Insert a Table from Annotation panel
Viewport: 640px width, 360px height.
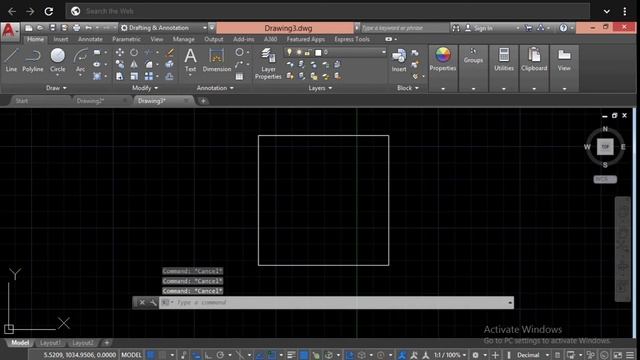[239, 76]
